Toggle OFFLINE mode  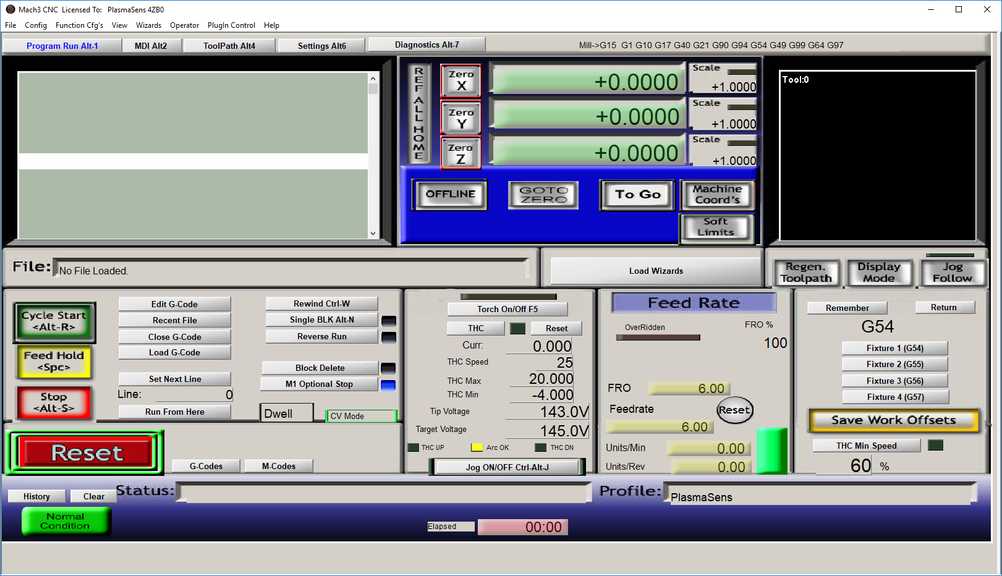(449, 194)
